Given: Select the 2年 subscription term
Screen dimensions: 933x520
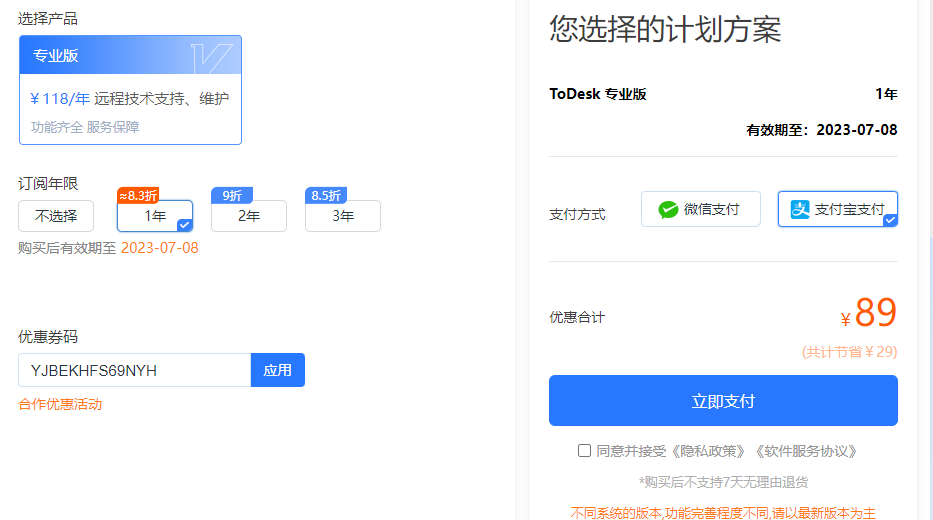Looking at the screenshot, I should (x=249, y=216).
